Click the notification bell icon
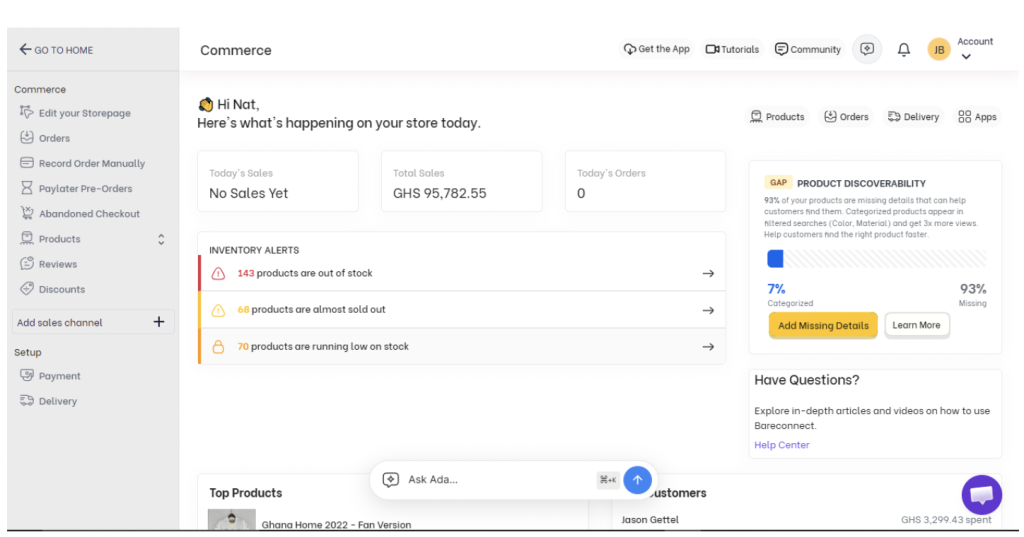The height and width of the screenshot is (537, 1024). click(904, 50)
